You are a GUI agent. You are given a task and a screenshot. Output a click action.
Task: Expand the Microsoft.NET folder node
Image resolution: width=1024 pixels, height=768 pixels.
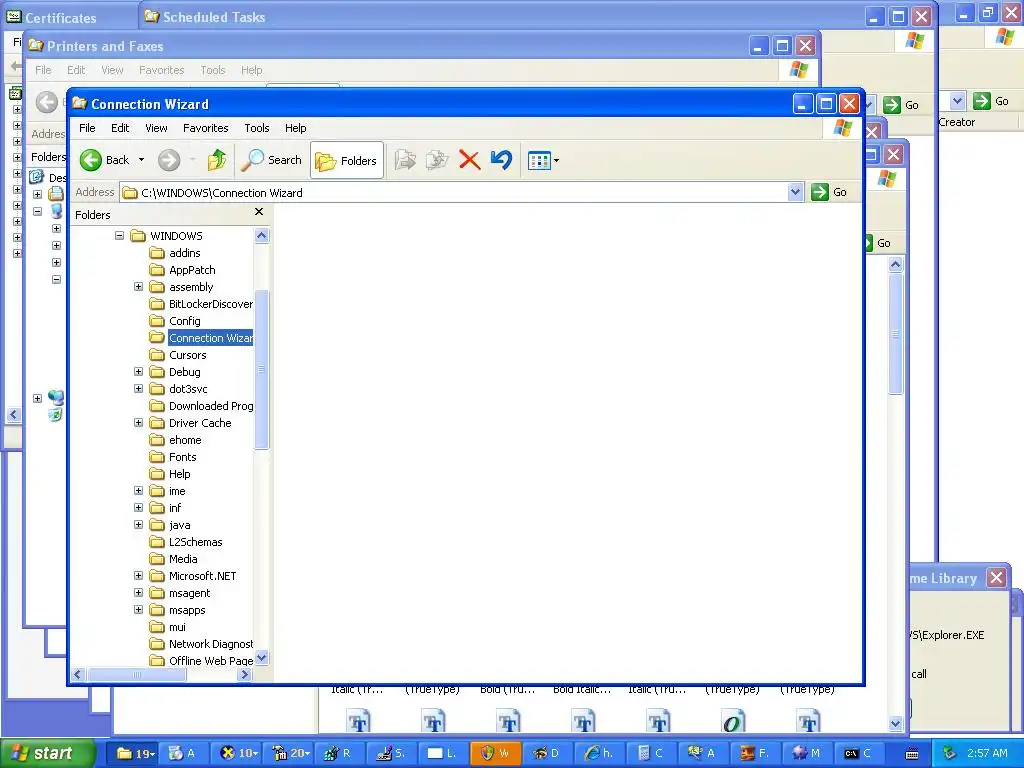coord(138,575)
